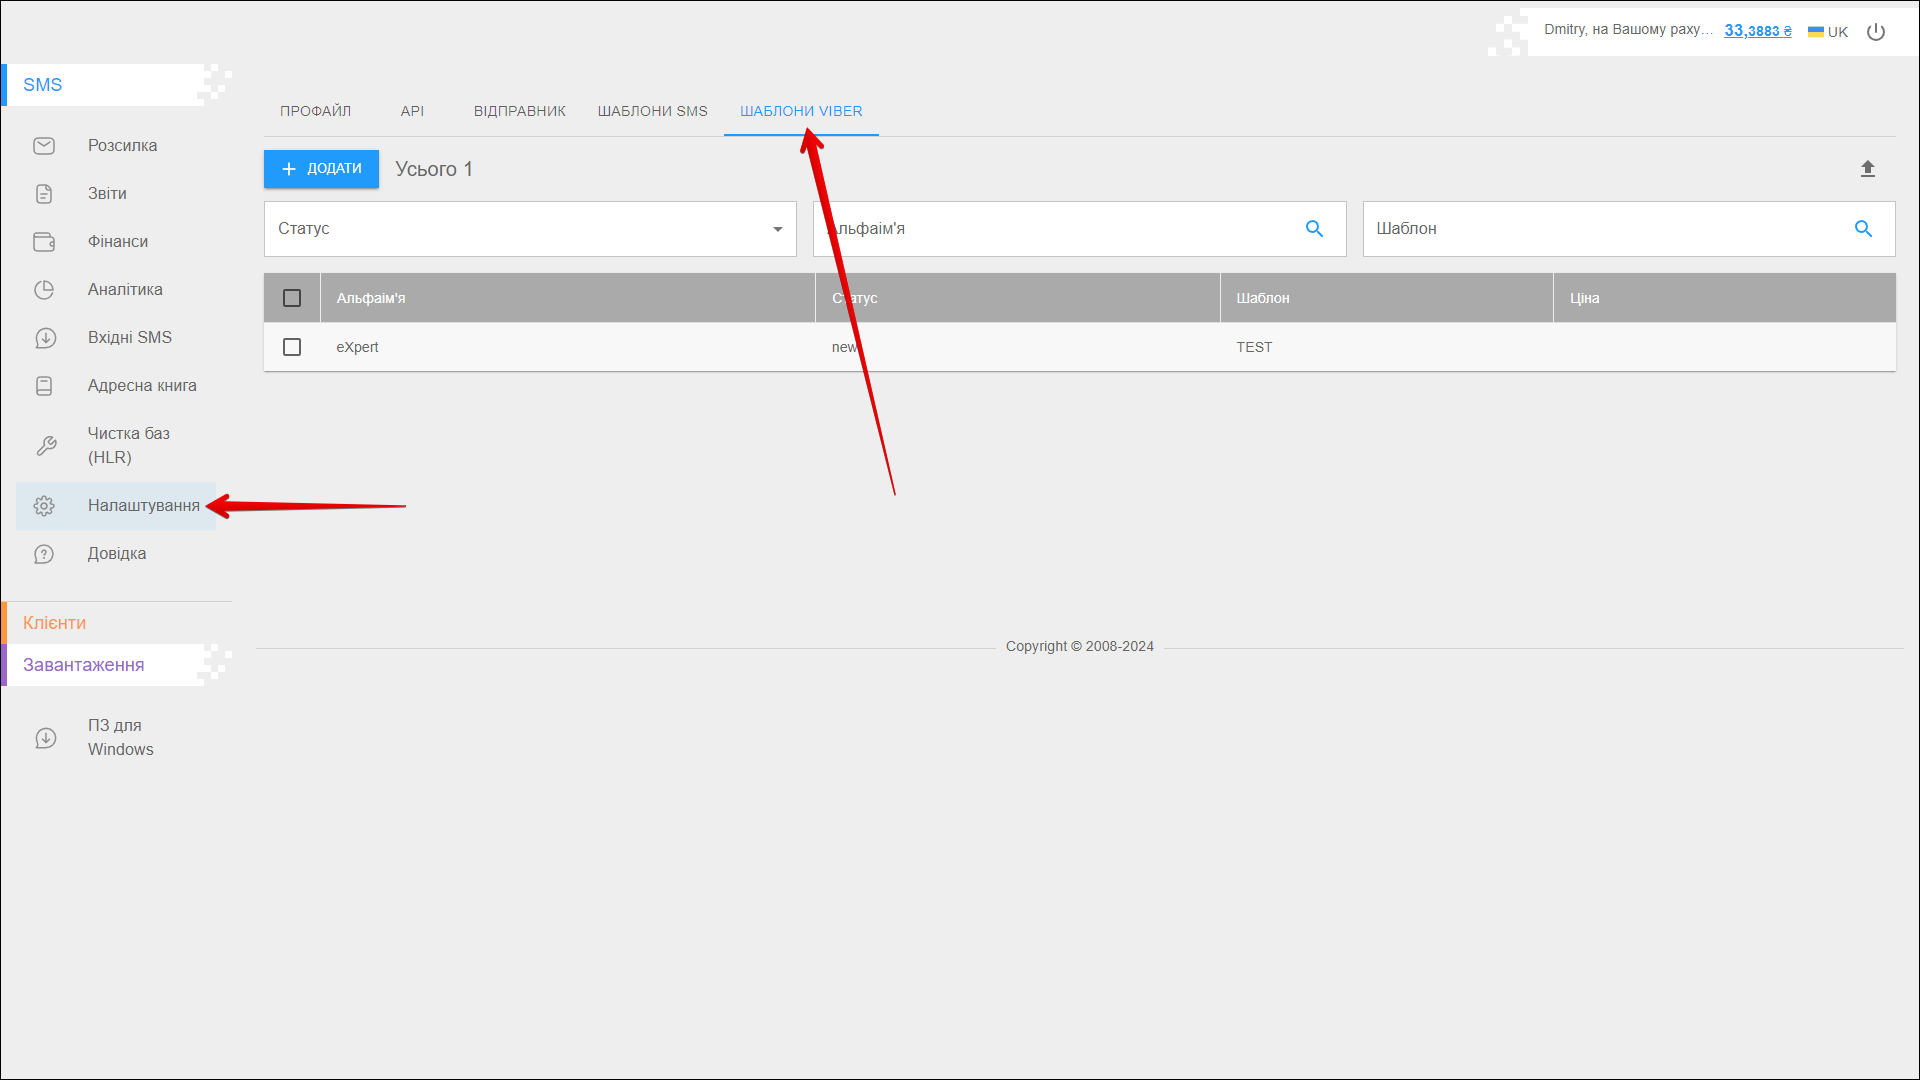Viewport: 1920px width, 1080px height.
Task: Click the wrench icon for Чистка баз (HLR)
Action: 46,446
